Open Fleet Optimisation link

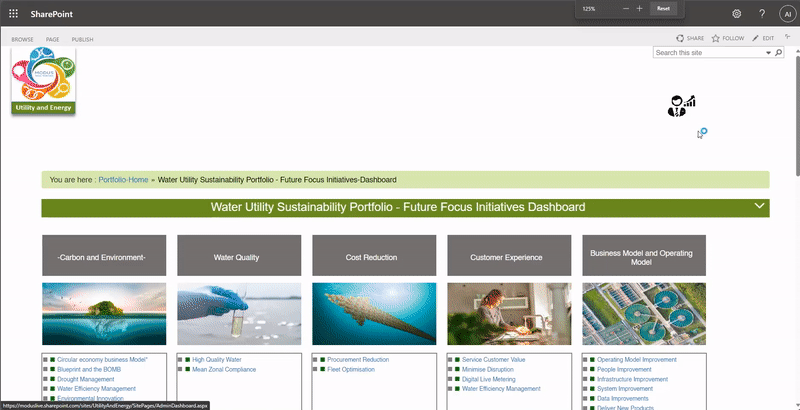click(351, 369)
